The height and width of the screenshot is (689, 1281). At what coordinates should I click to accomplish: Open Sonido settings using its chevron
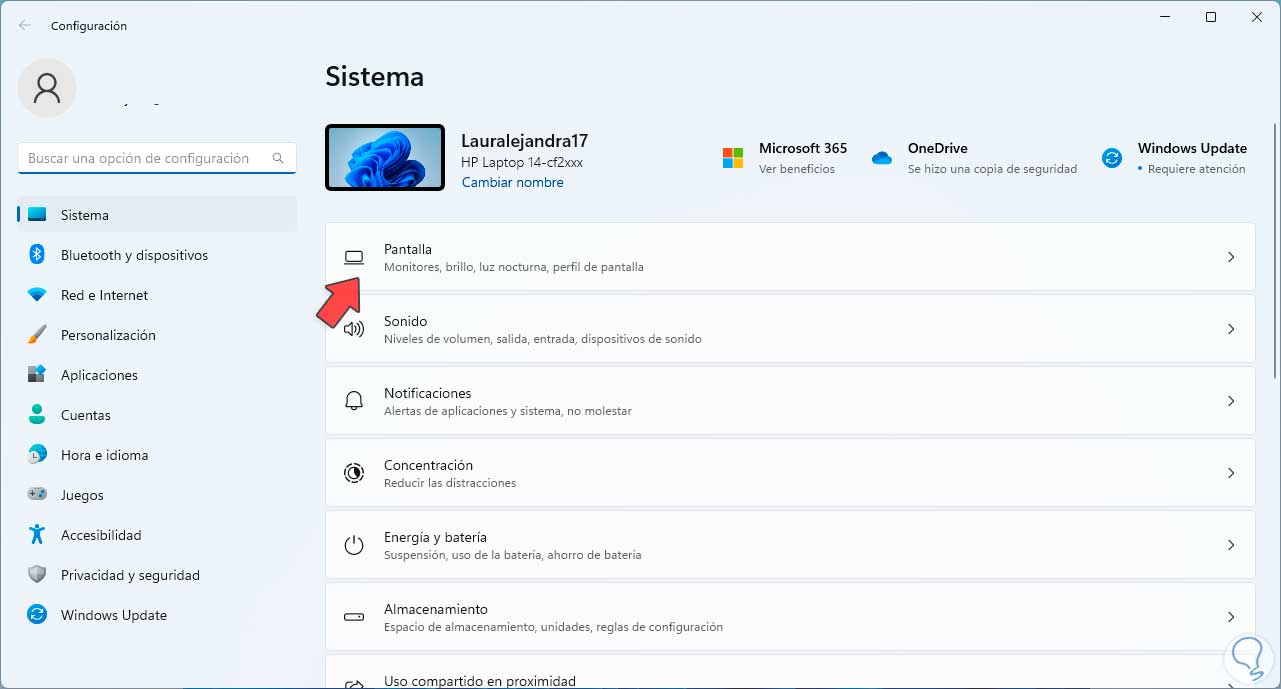(x=1231, y=329)
